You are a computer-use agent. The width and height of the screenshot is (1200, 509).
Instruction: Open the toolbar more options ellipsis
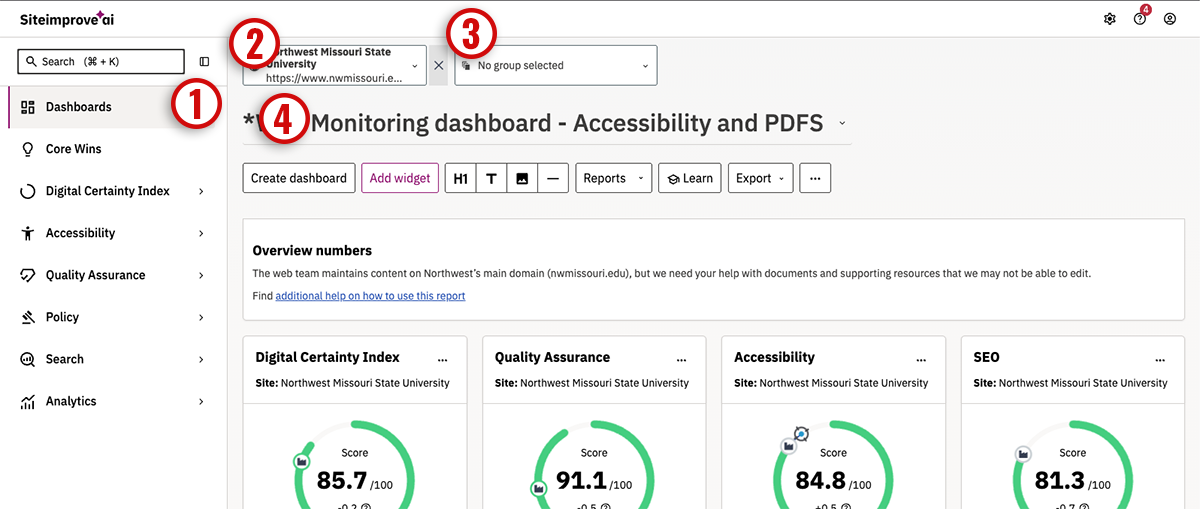(x=815, y=178)
